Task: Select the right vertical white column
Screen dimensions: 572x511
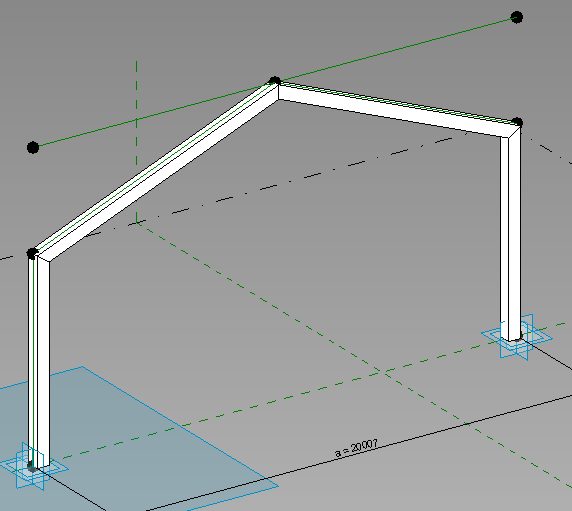Action: [511, 233]
